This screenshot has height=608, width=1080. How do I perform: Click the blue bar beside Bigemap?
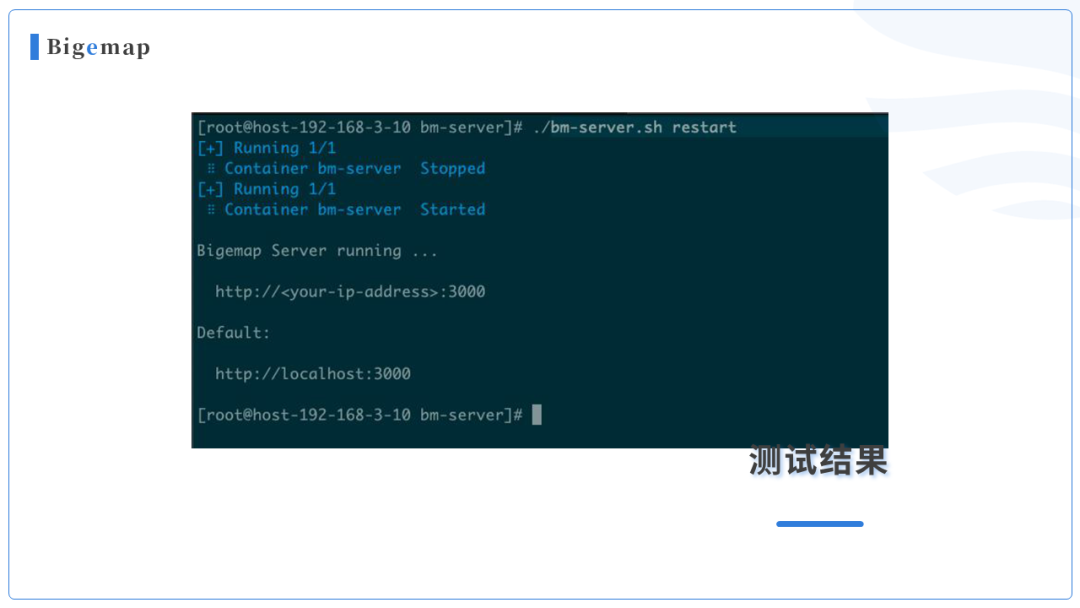[x=34, y=47]
